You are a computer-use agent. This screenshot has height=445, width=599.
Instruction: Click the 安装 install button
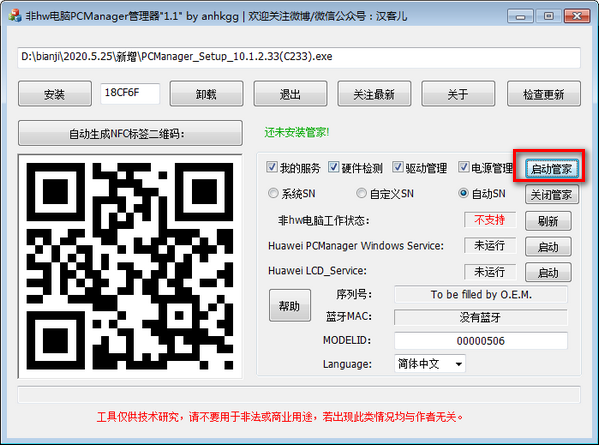55,94
